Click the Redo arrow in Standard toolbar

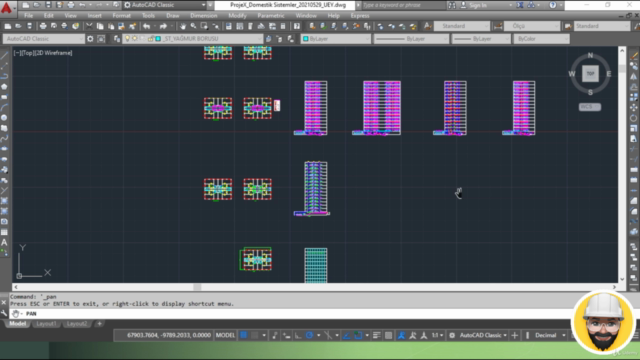point(163,26)
